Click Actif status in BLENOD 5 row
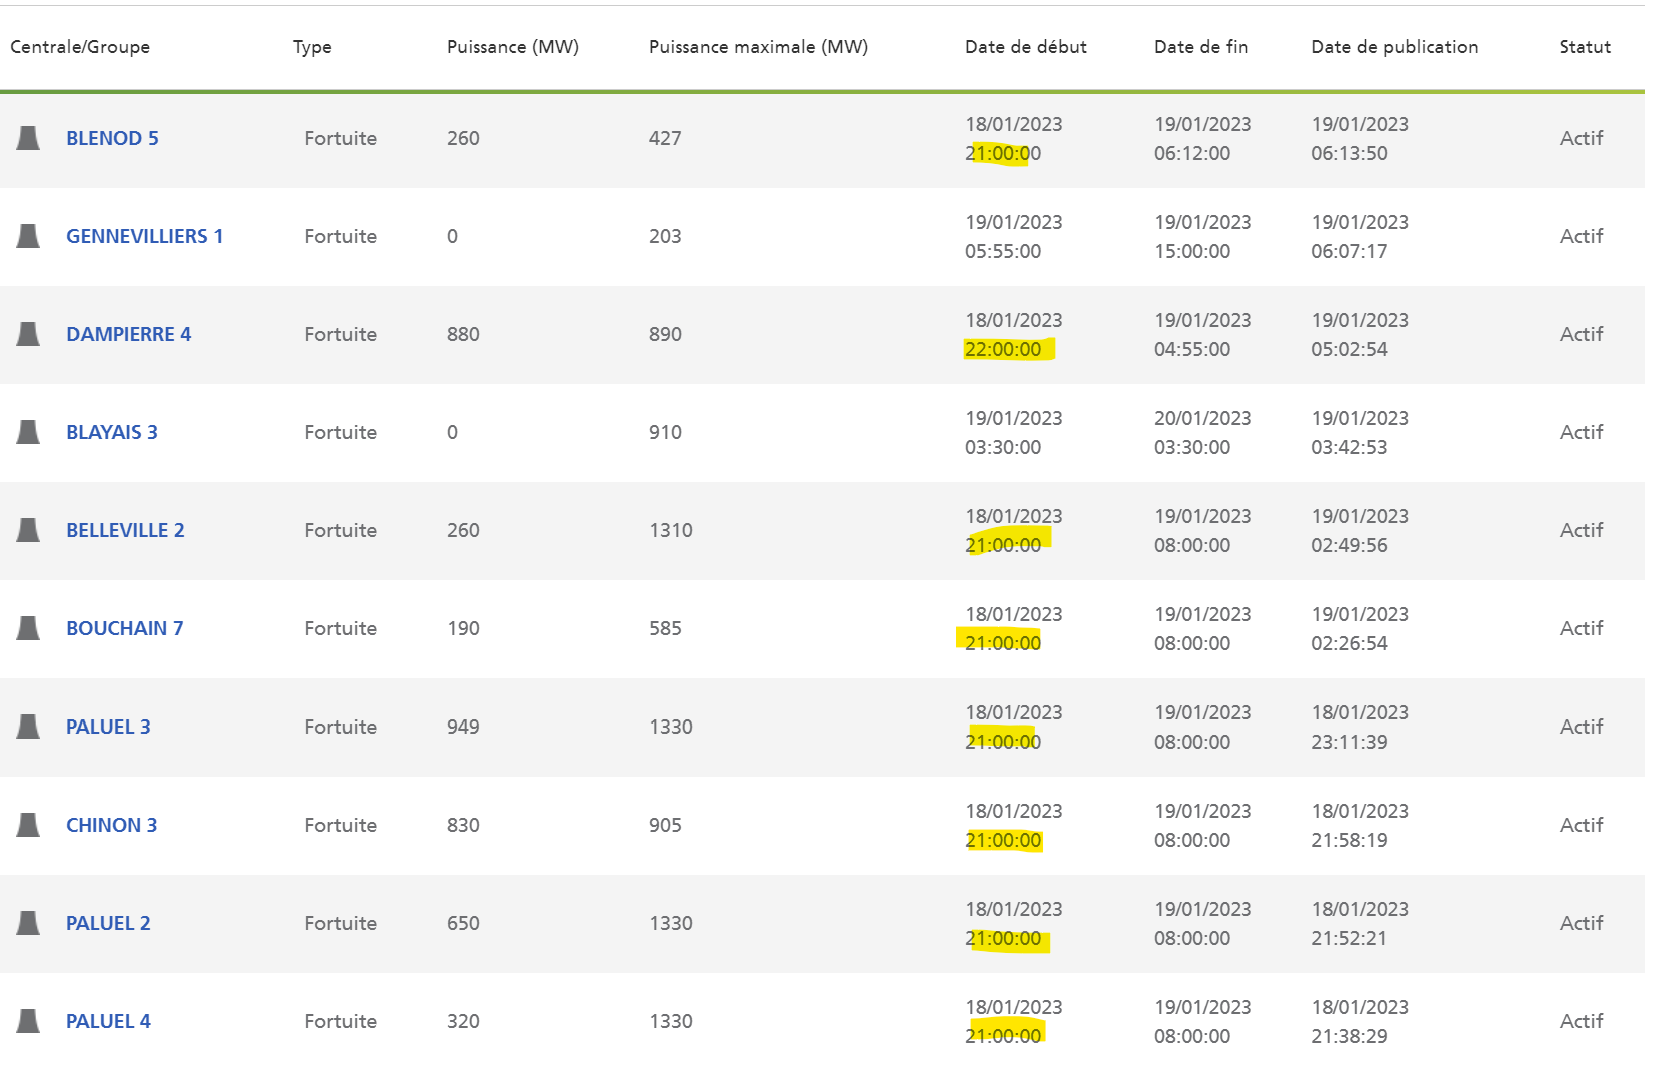 click(1581, 138)
